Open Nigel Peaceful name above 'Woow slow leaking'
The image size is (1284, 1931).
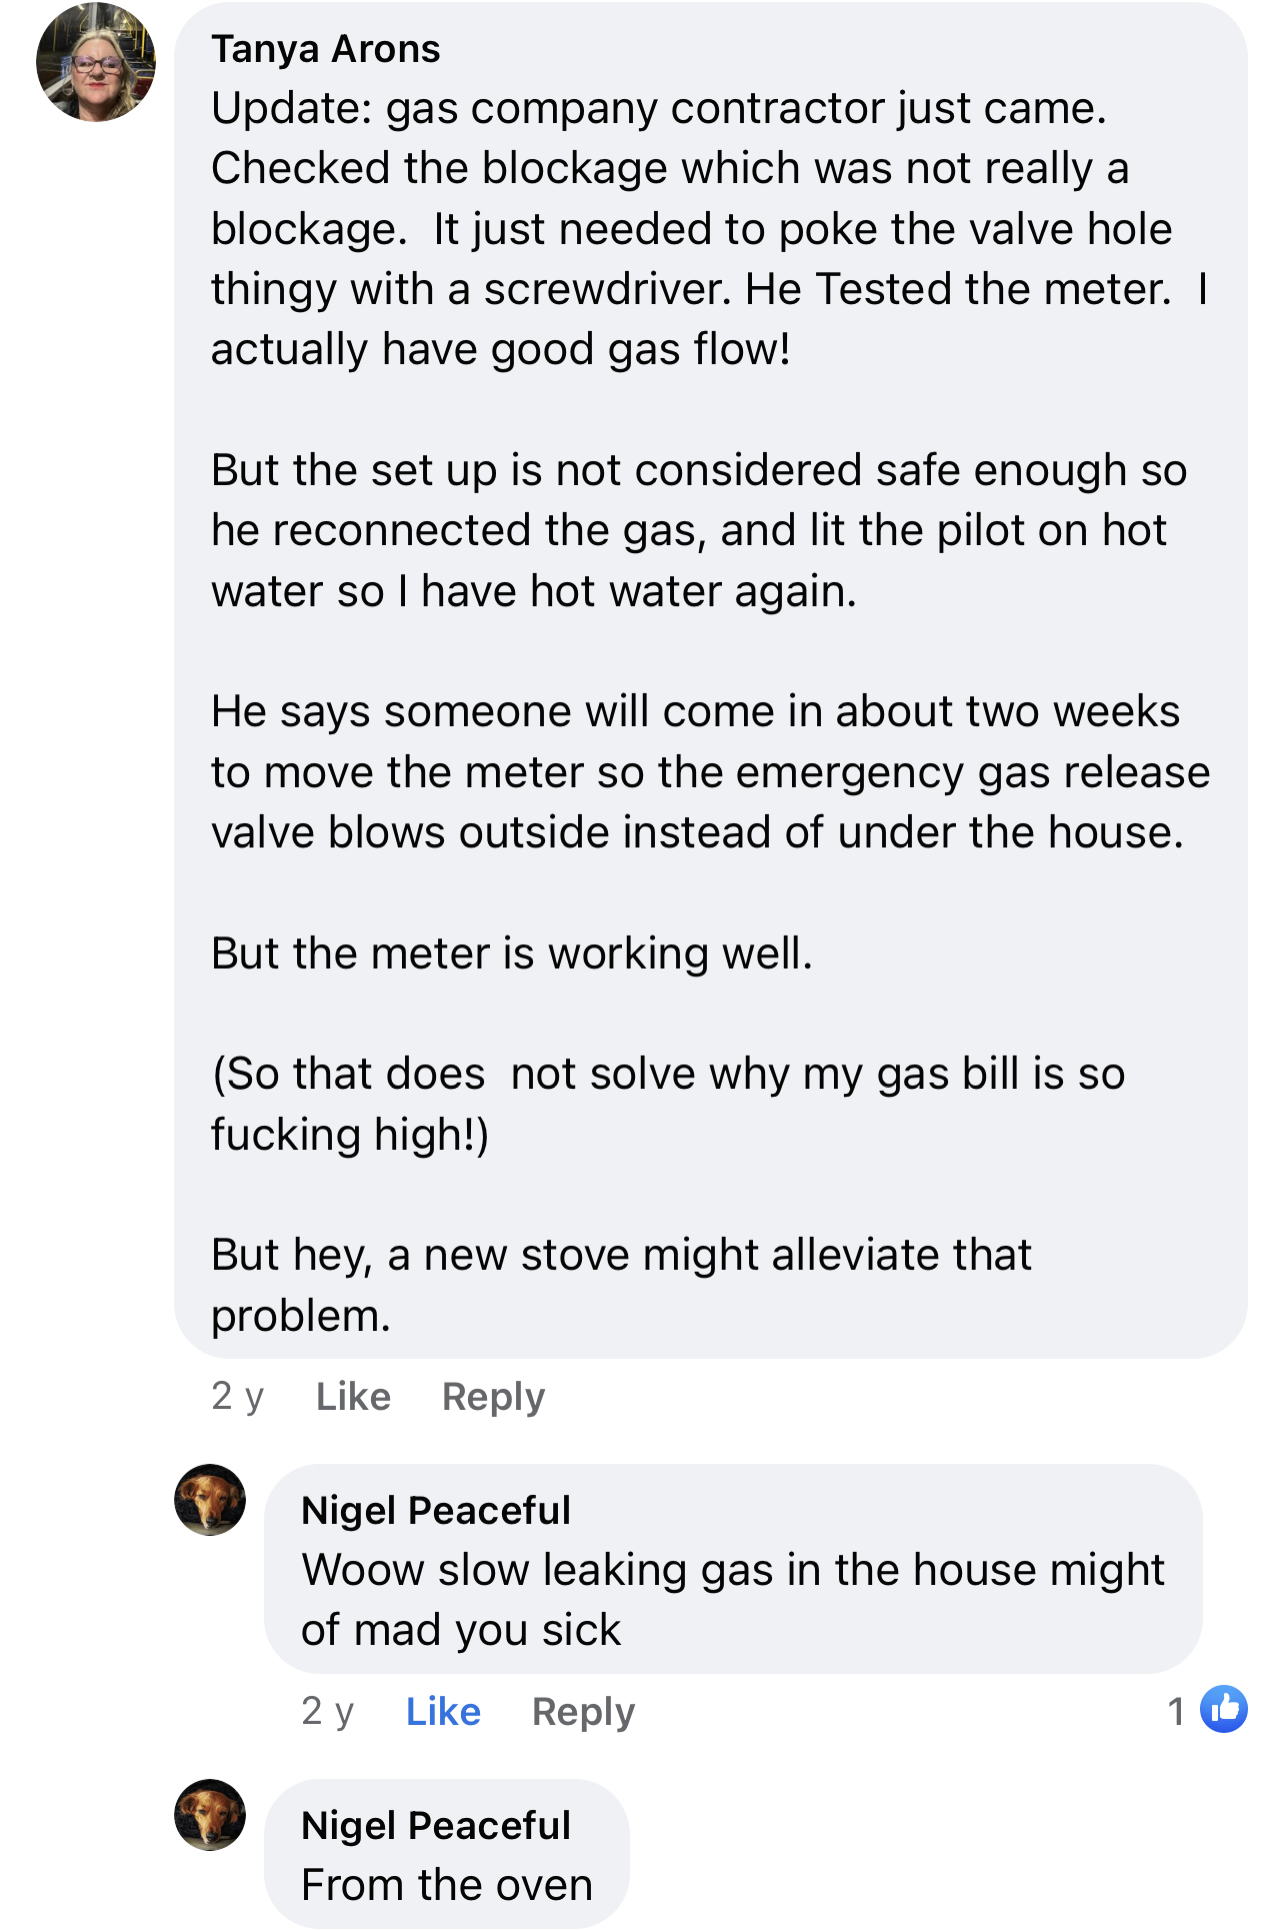436,1510
